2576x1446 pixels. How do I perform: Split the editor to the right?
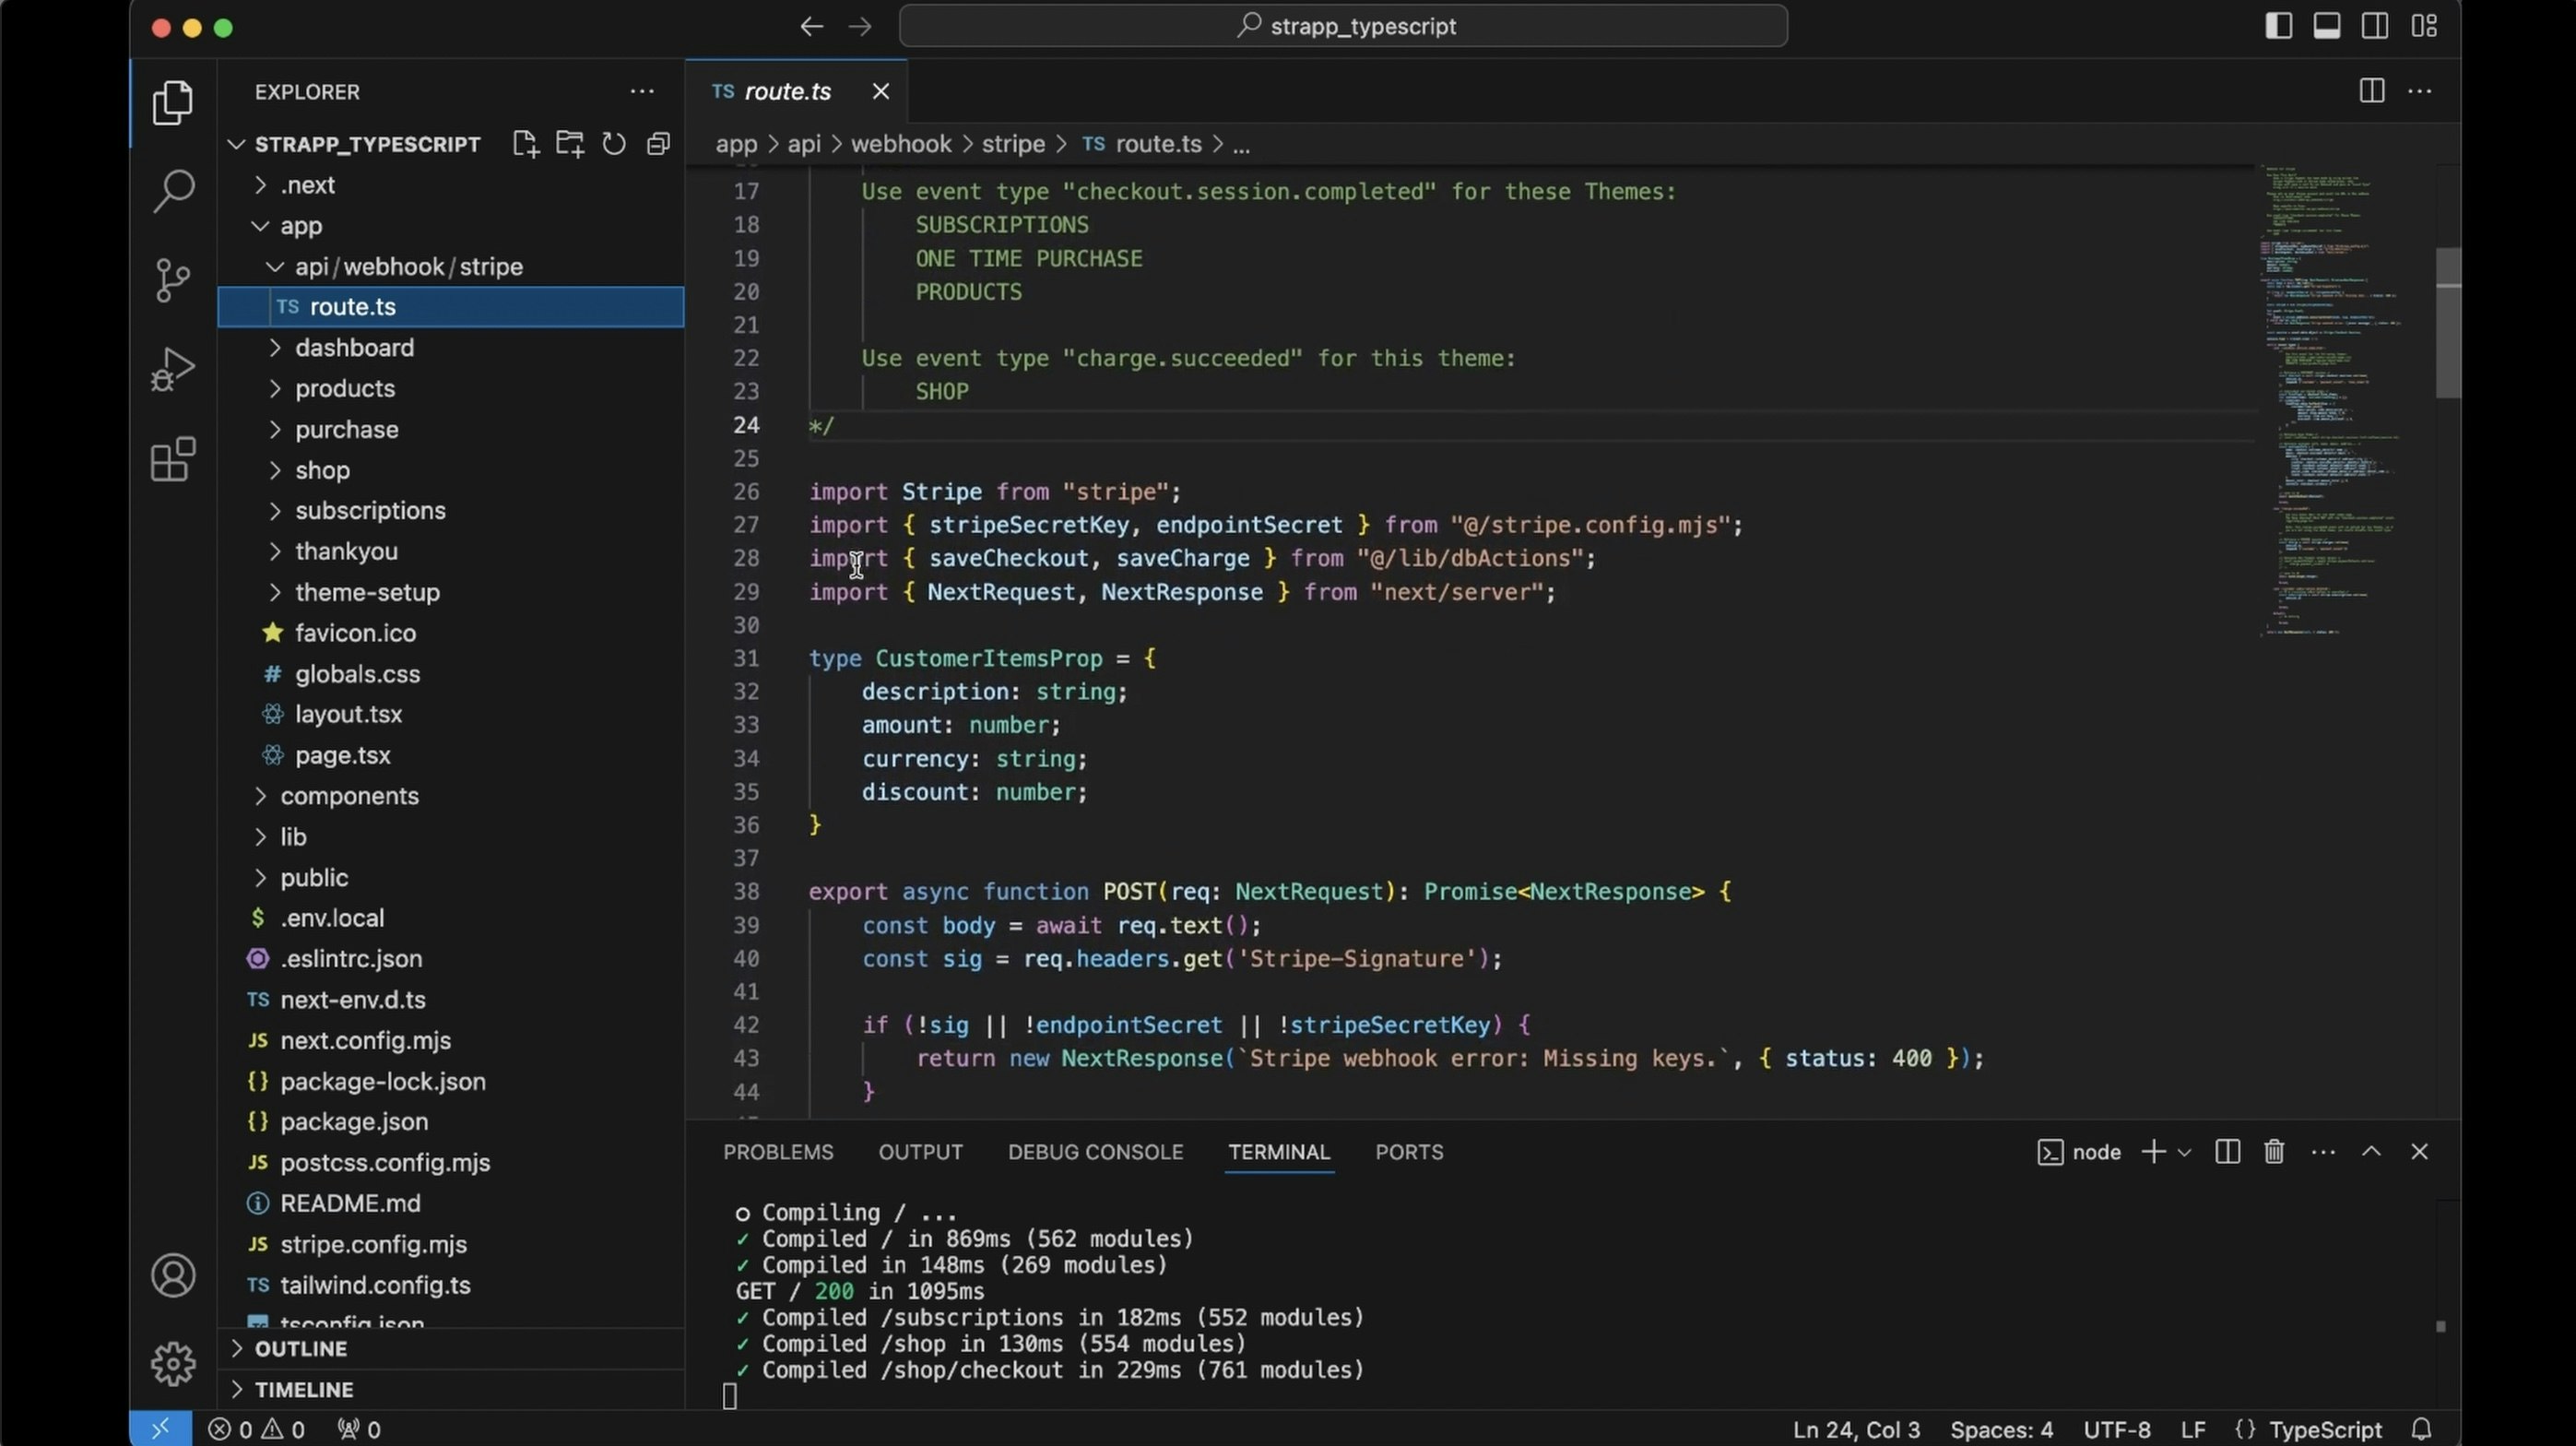2371,91
